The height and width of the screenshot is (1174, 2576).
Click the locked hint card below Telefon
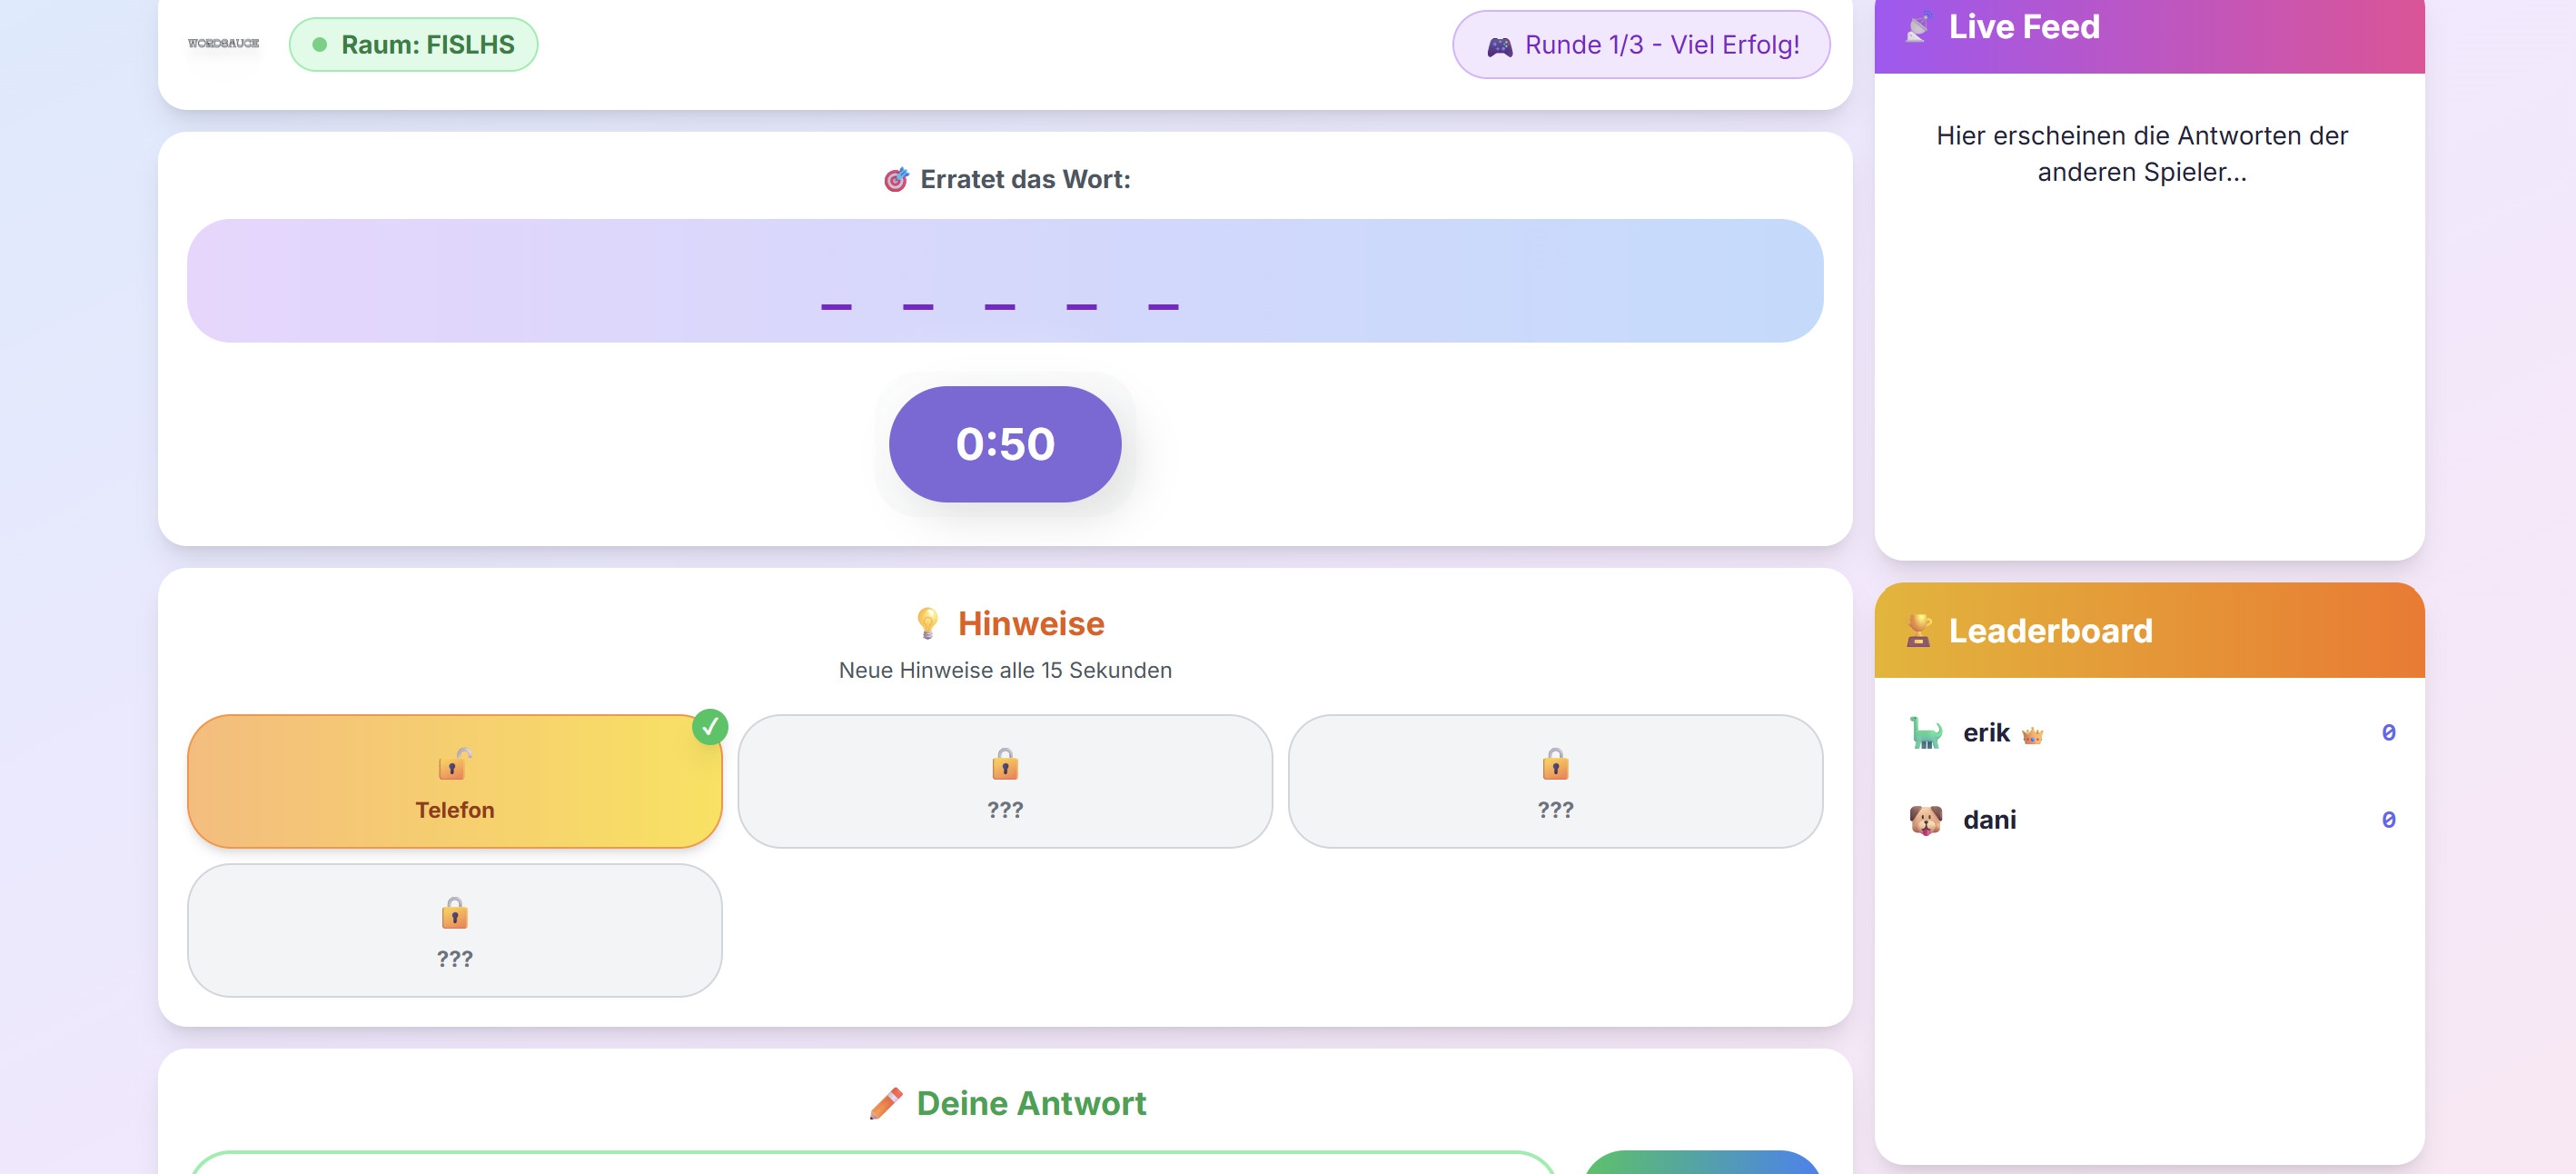tap(455, 930)
